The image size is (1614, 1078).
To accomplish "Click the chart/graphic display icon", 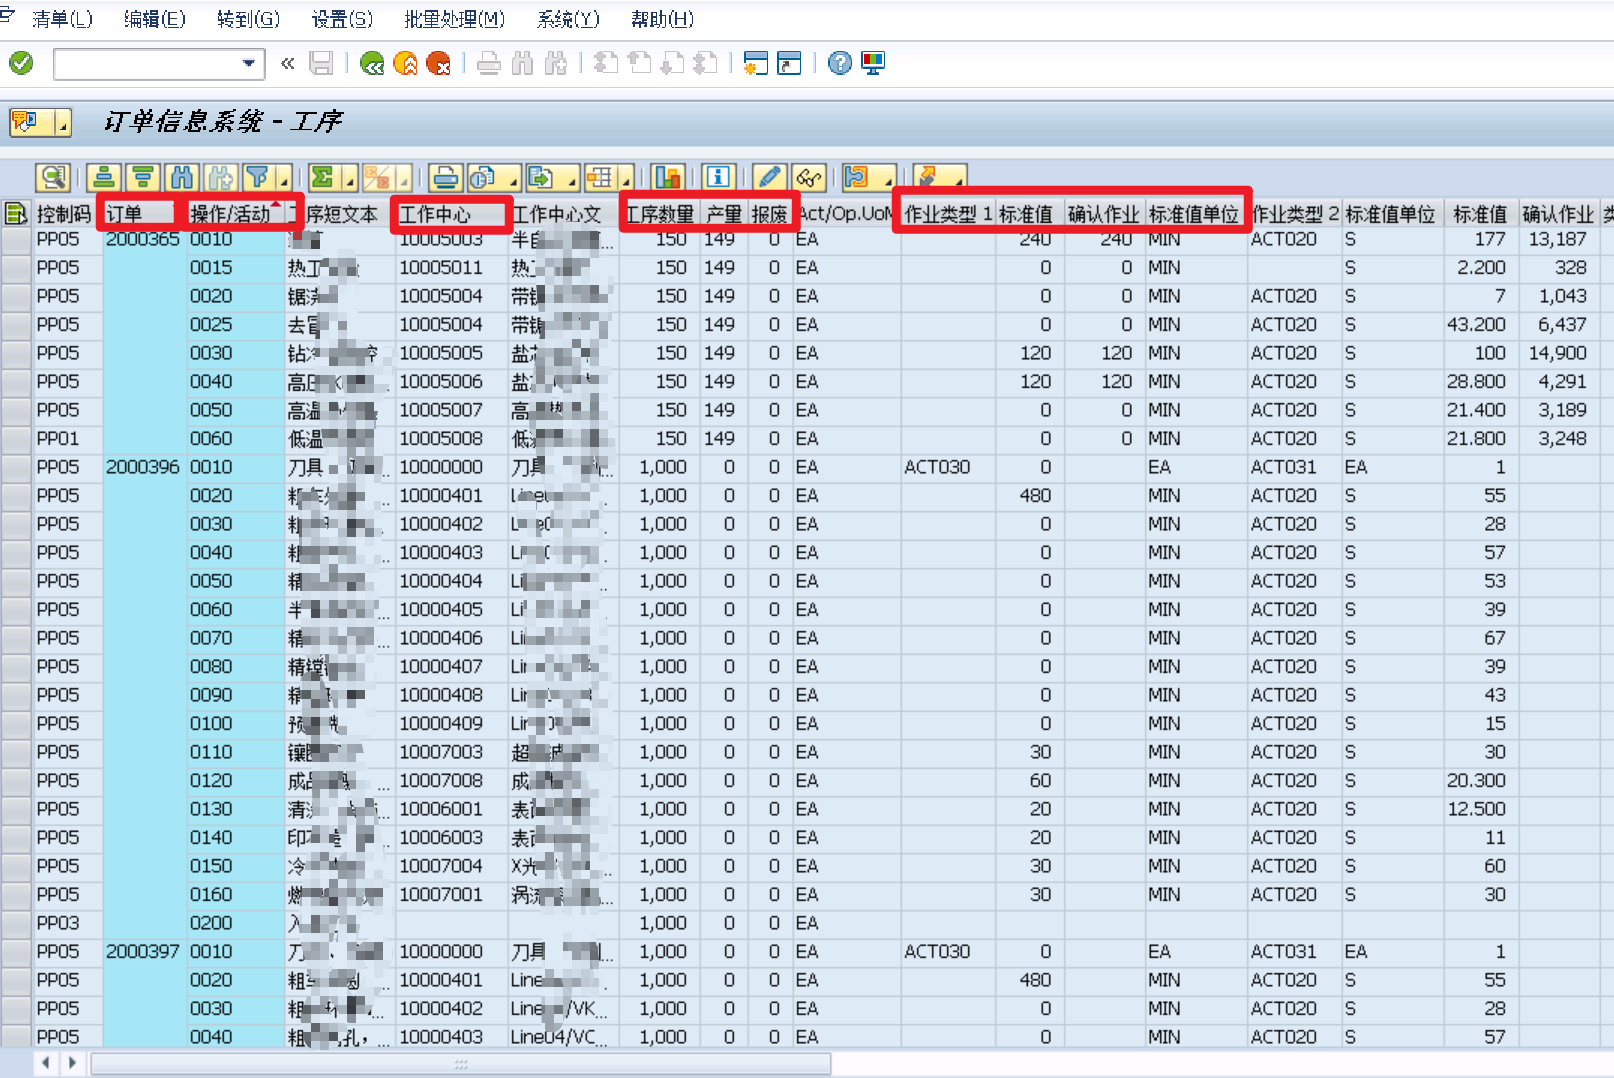I will pos(667,177).
